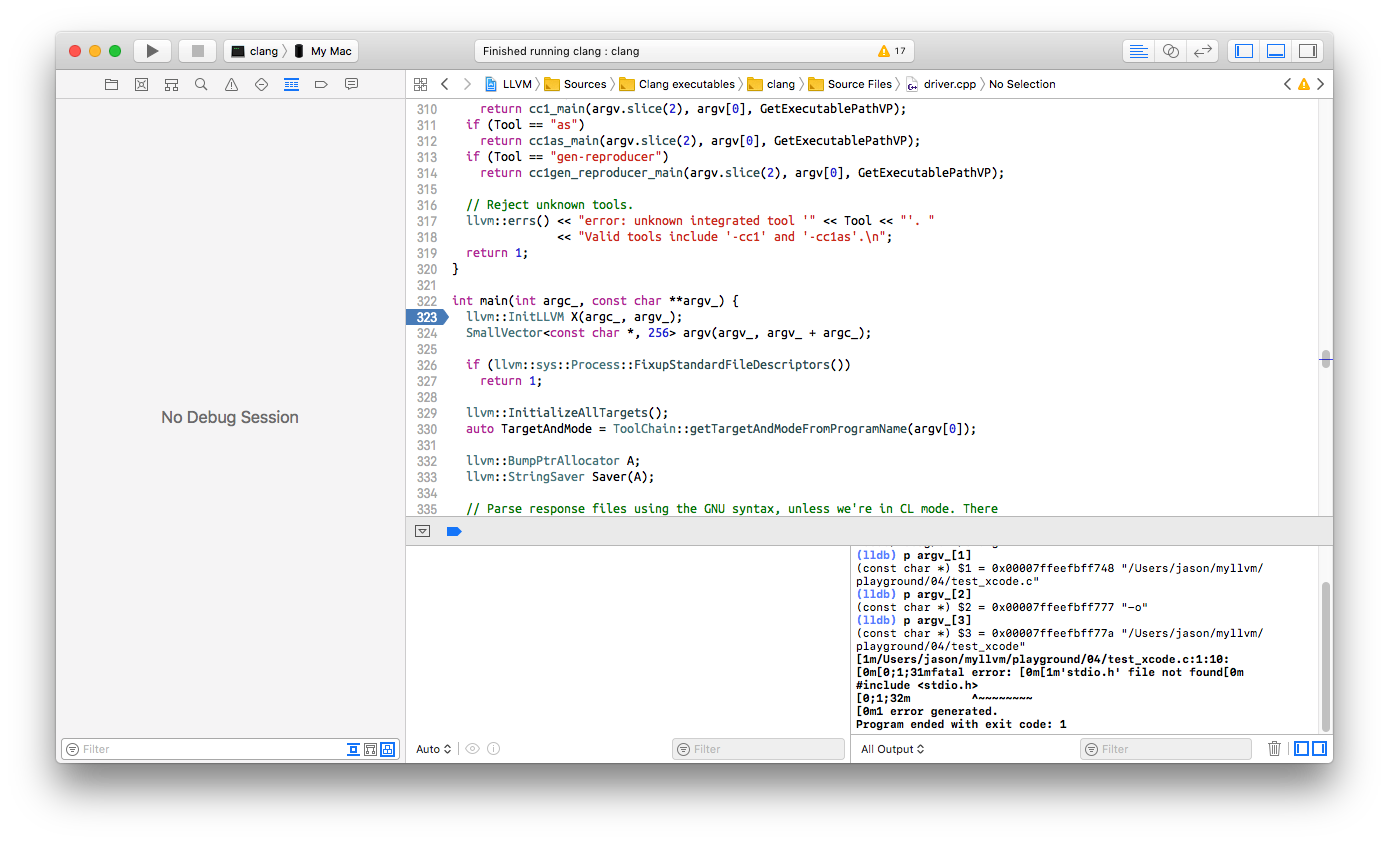Switch to the Assistant editor
The image size is (1389, 843).
pyautogui.click(x=1170, y=51)
